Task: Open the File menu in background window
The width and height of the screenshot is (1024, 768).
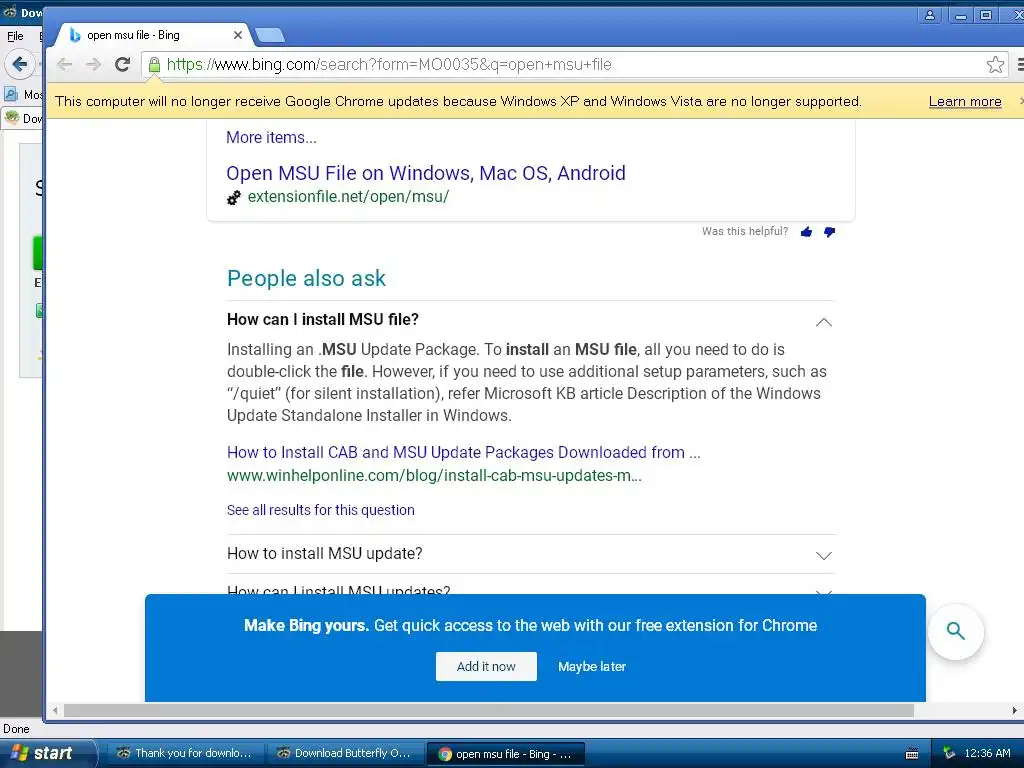Action: [x=15, y=36]
